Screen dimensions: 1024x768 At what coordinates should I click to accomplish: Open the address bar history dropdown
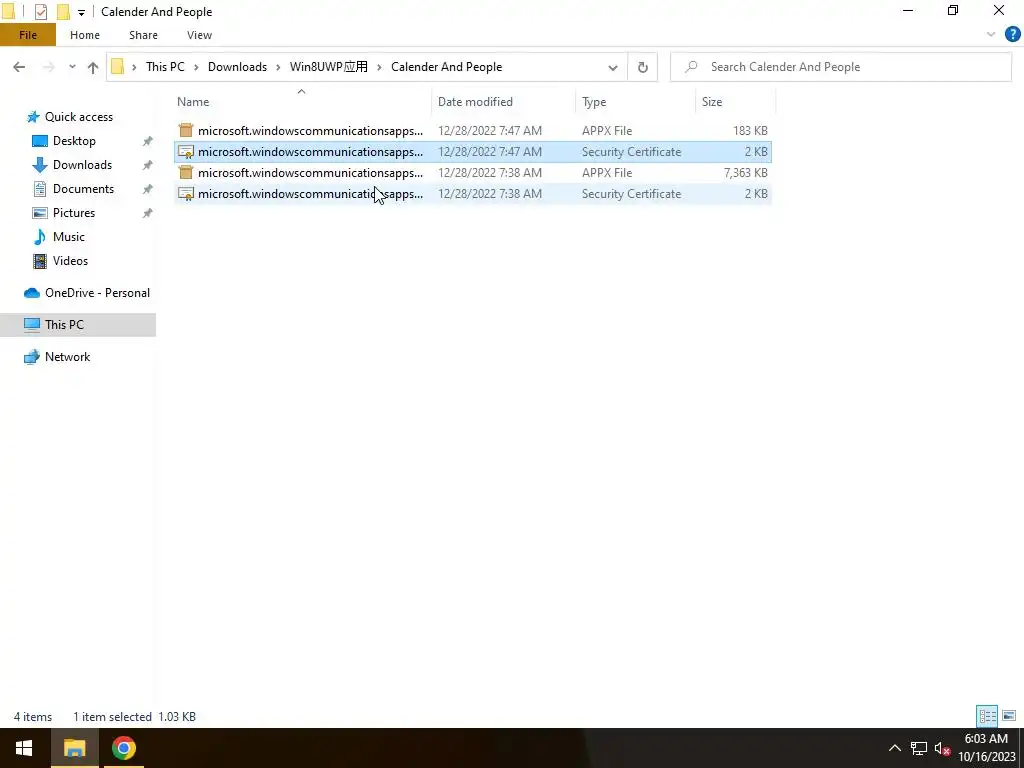[613, 67]
